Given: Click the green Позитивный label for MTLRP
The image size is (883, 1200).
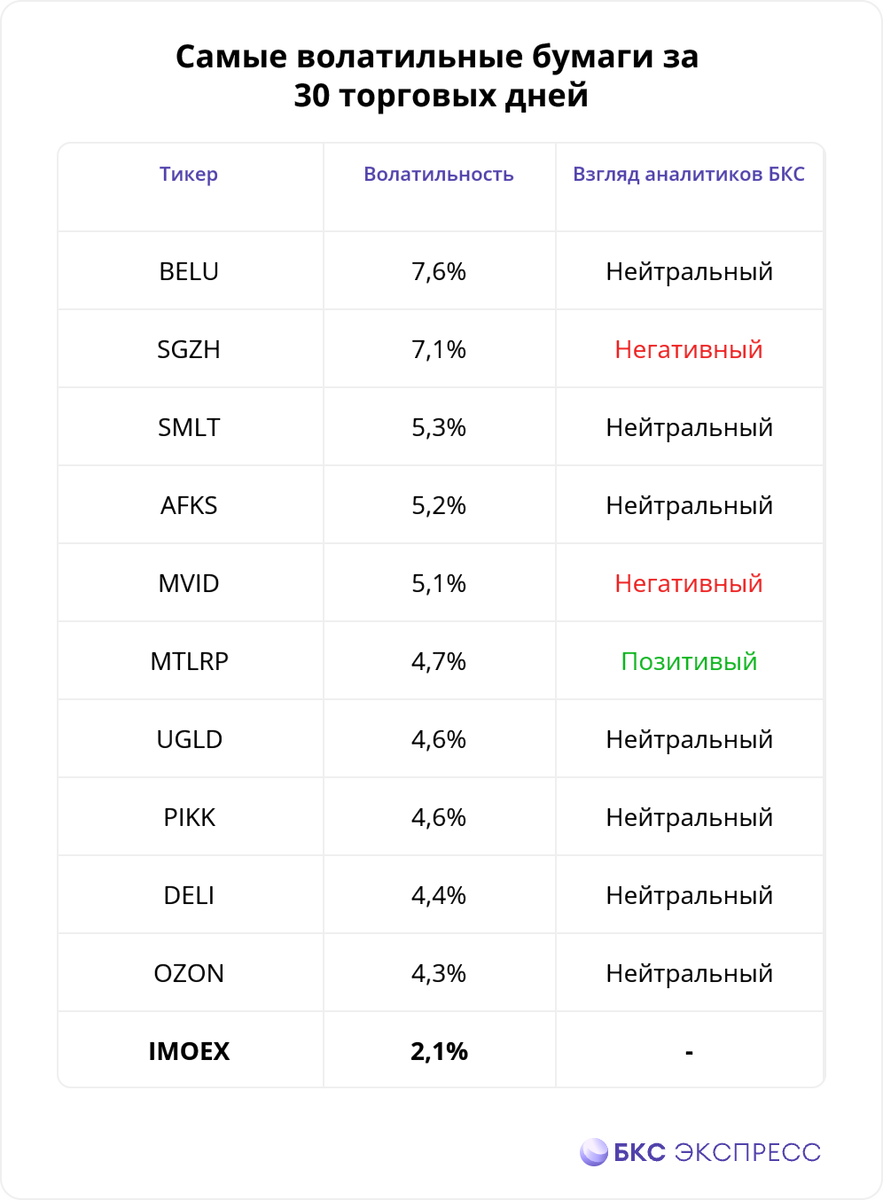Looking at the screenshot, I should pos(689,661).
